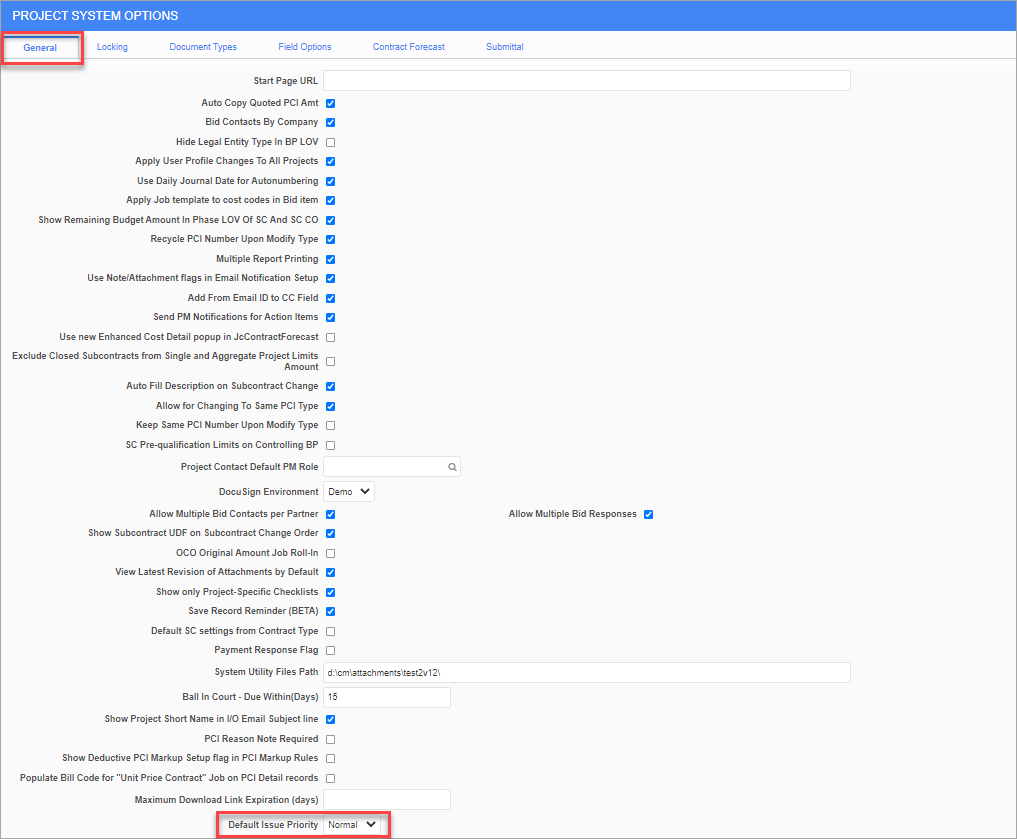Uncheck Add From Email ID to CC Field
The height and width of the screenshot is (839, 1017).
[x=331, y=298]
